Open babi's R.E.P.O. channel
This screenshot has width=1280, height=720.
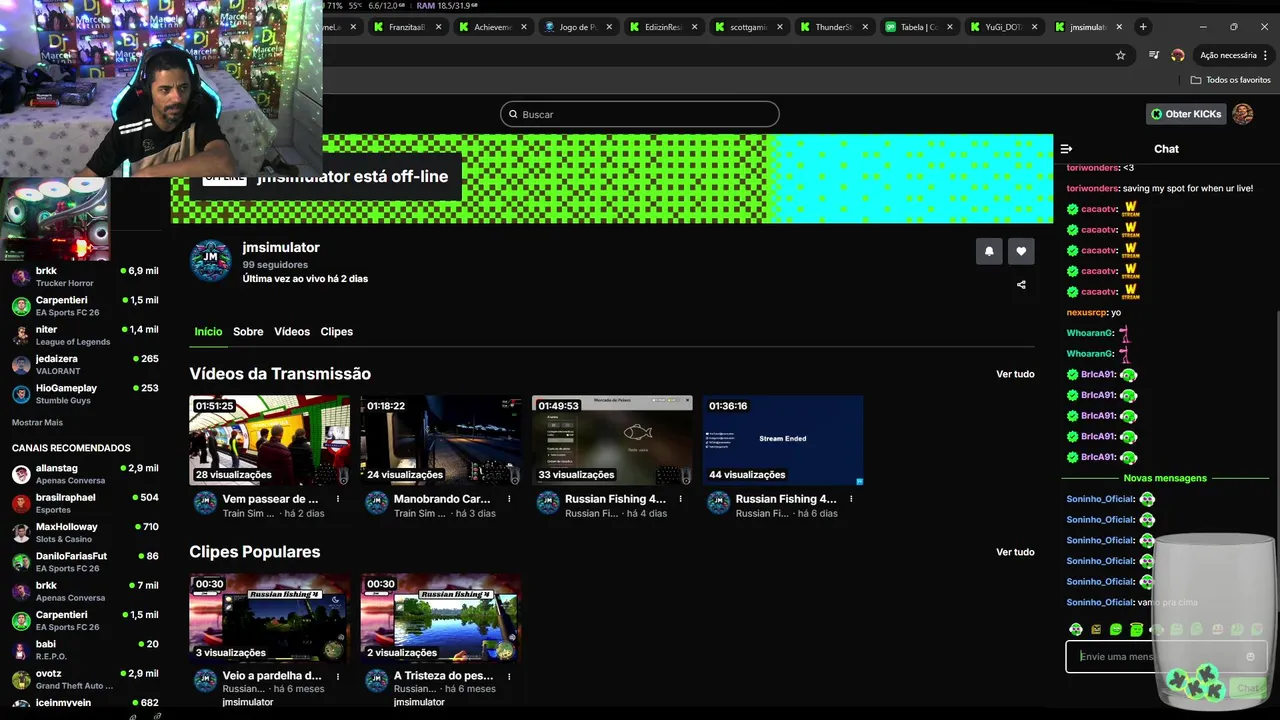tap(85, 650)
